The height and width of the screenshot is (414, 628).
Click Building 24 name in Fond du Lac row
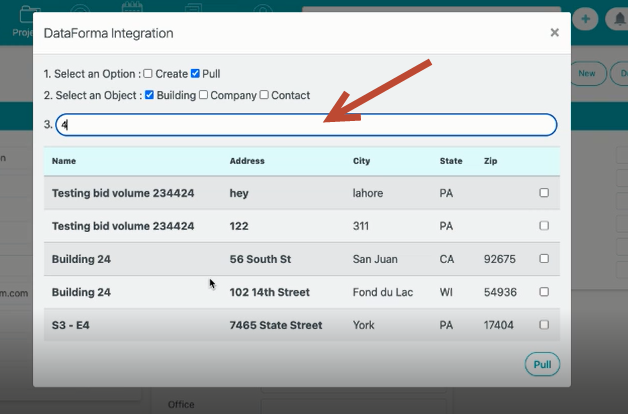coord(81,292)
